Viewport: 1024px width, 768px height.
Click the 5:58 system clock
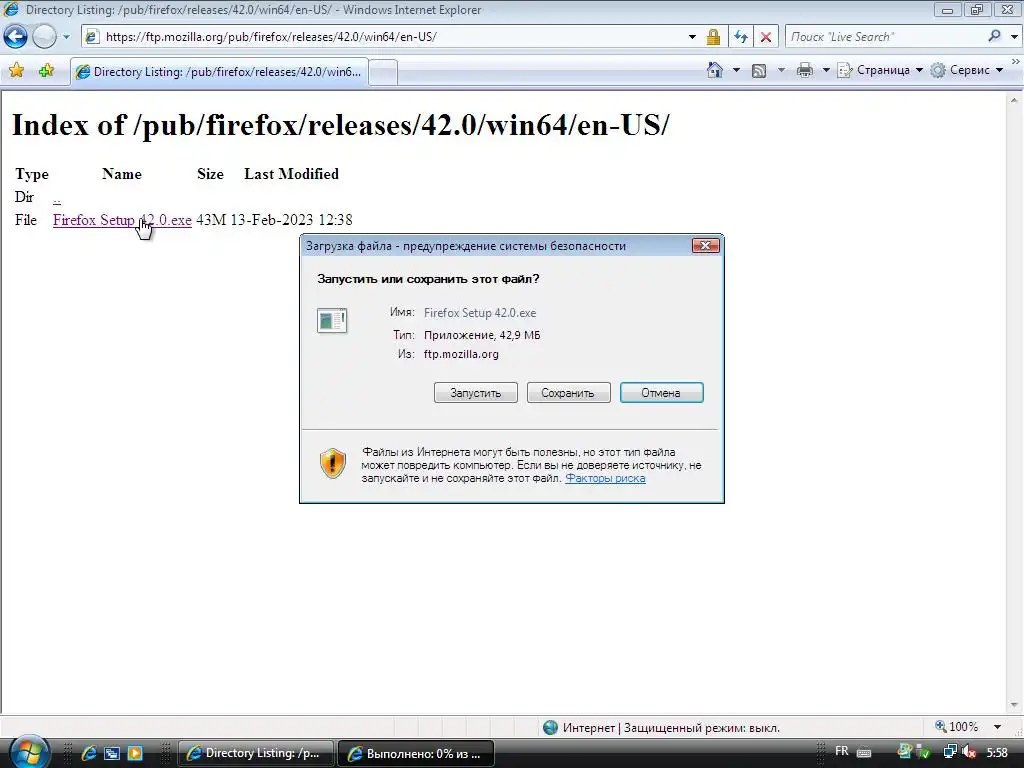(x=997, y=753)
